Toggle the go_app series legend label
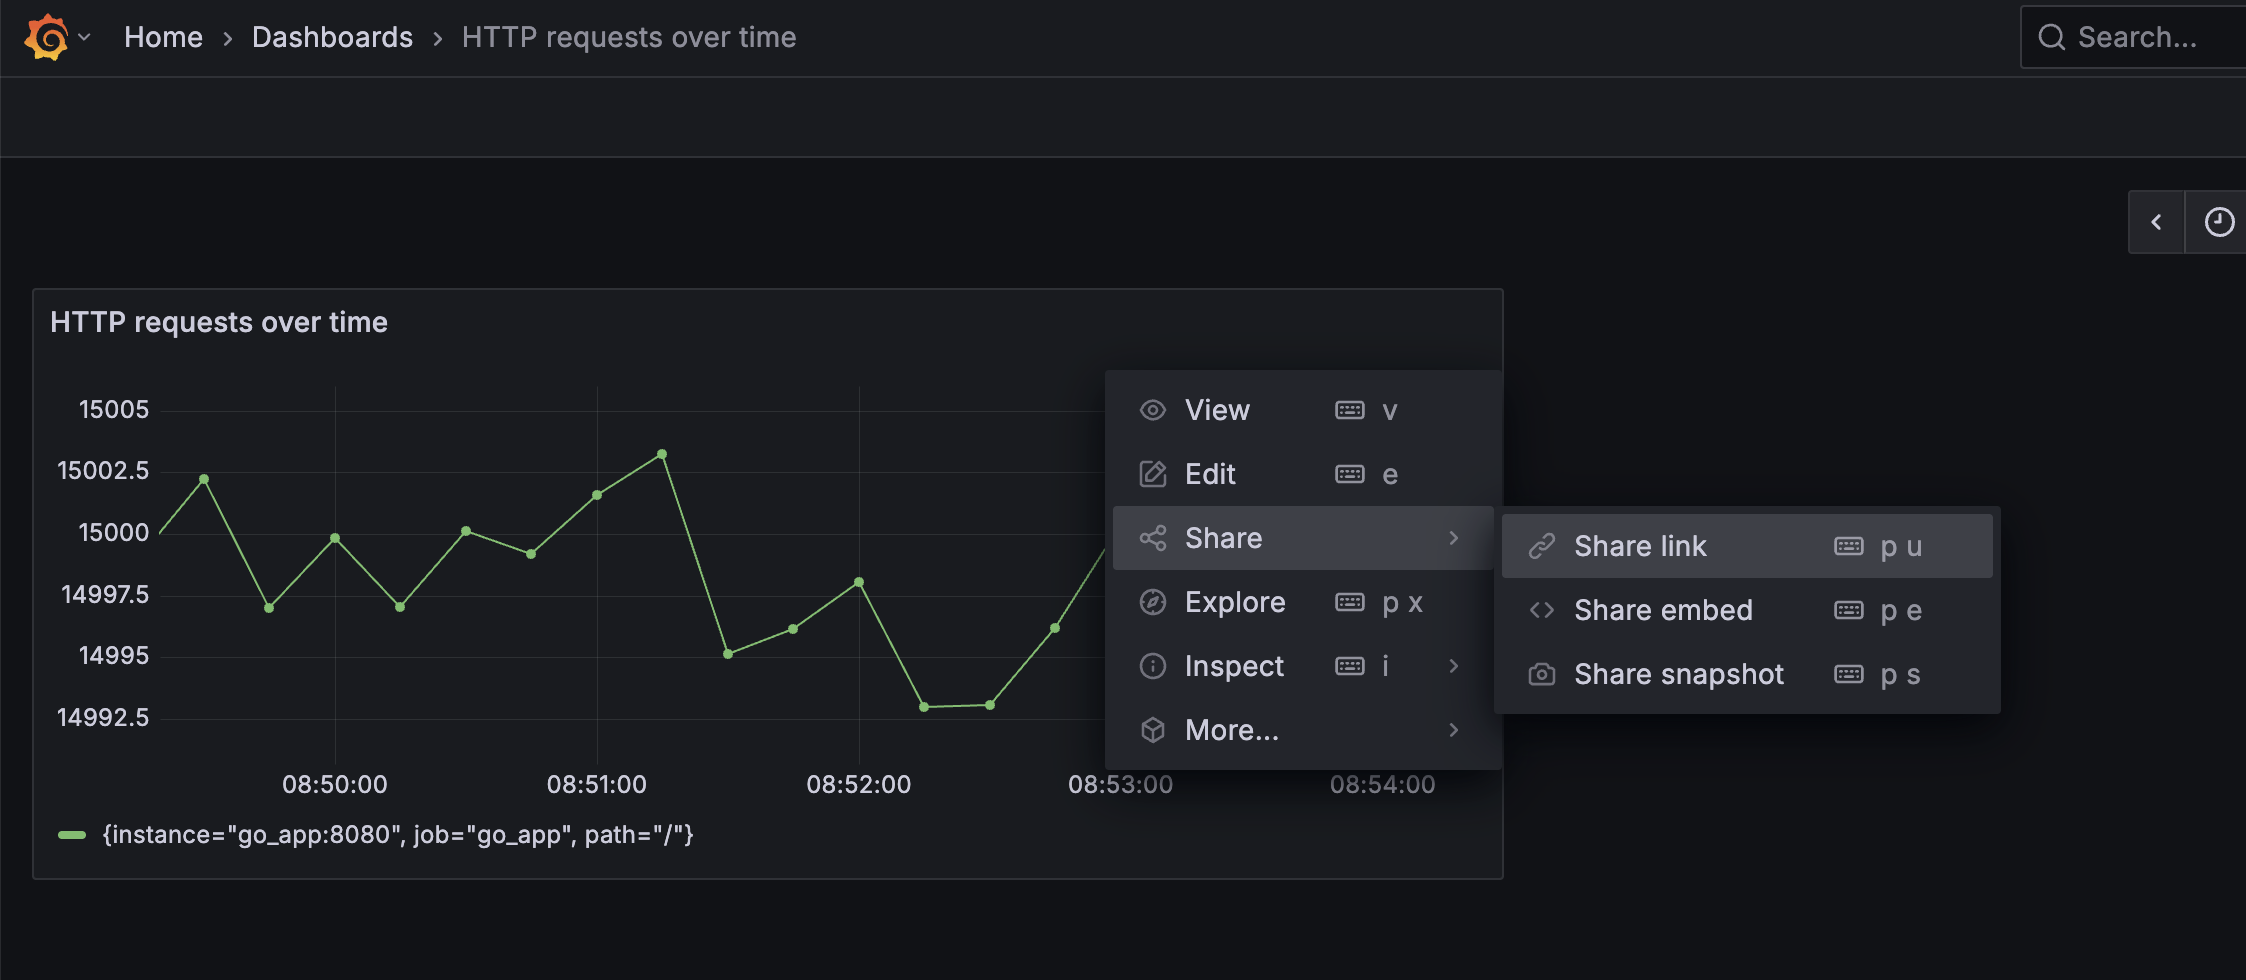This screenshot has width=2246, height=980. (398, 835)
